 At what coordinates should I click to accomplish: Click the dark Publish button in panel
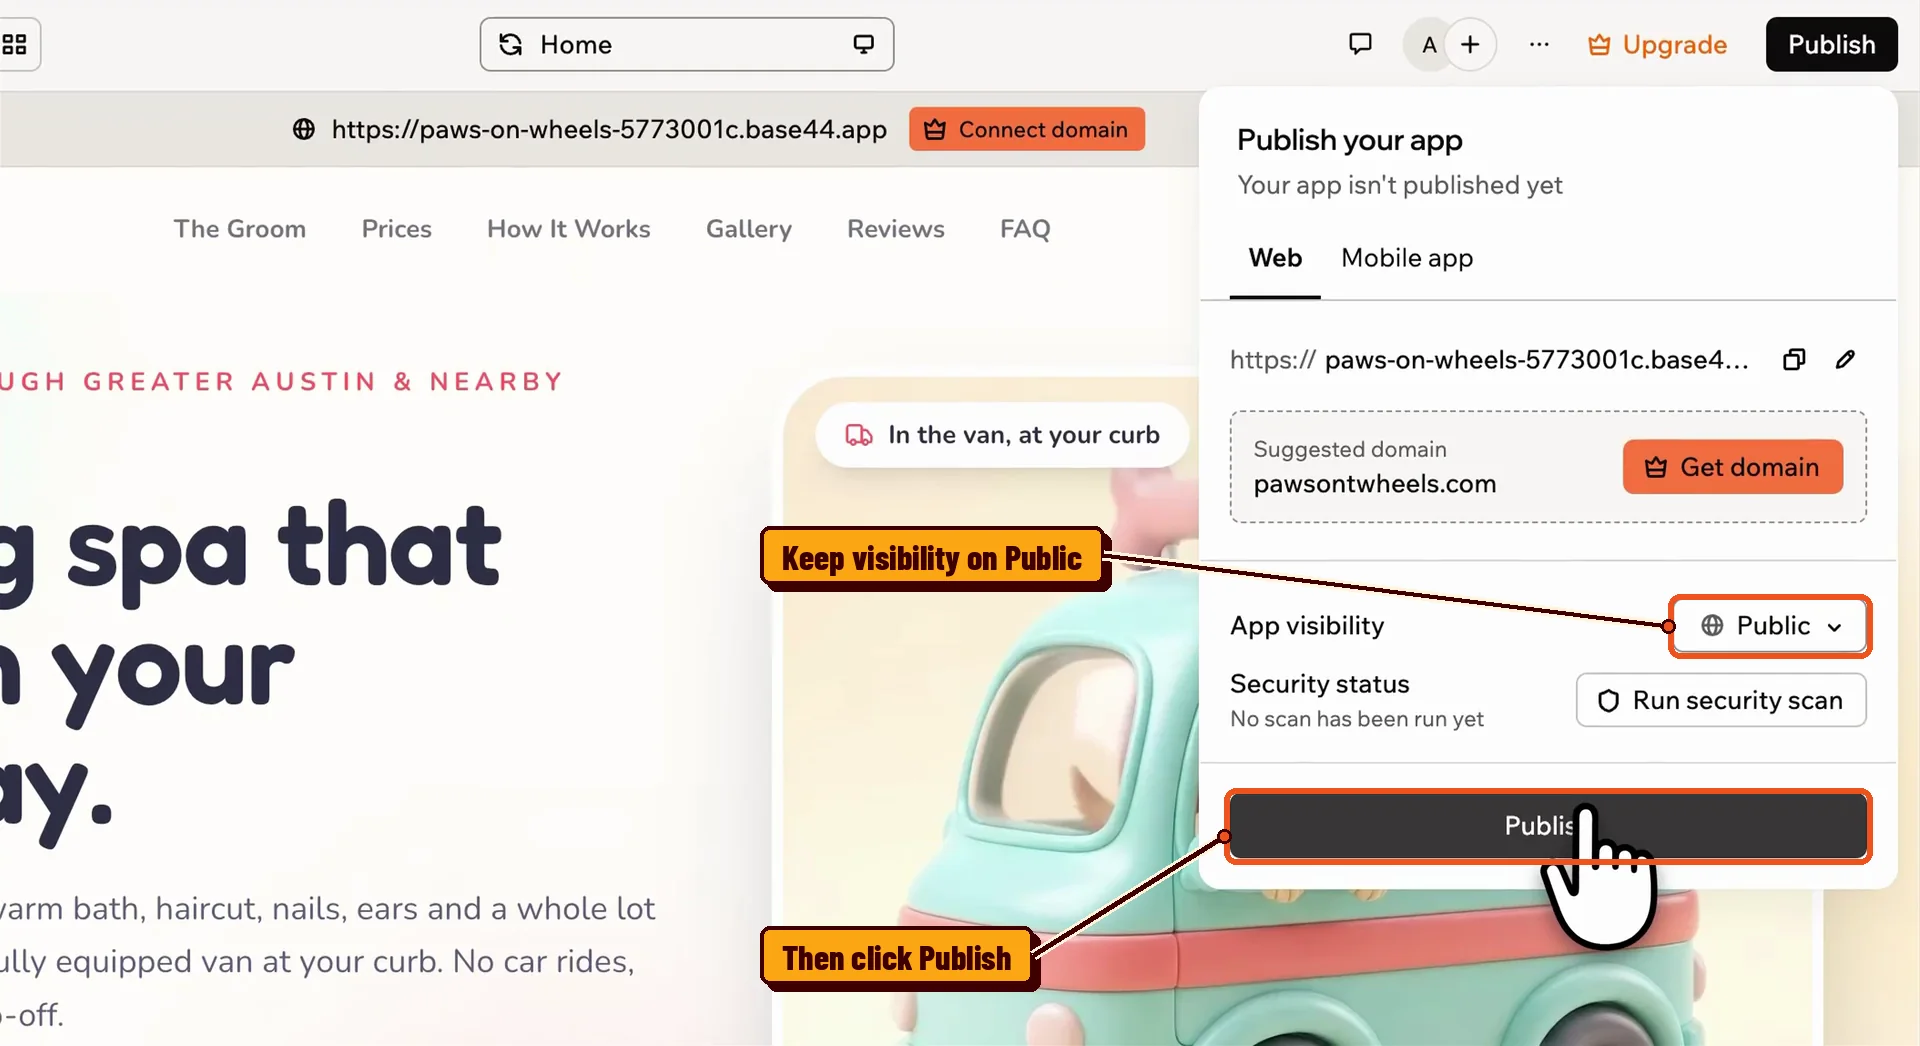pyautogui.click(x=1548, y=826)
